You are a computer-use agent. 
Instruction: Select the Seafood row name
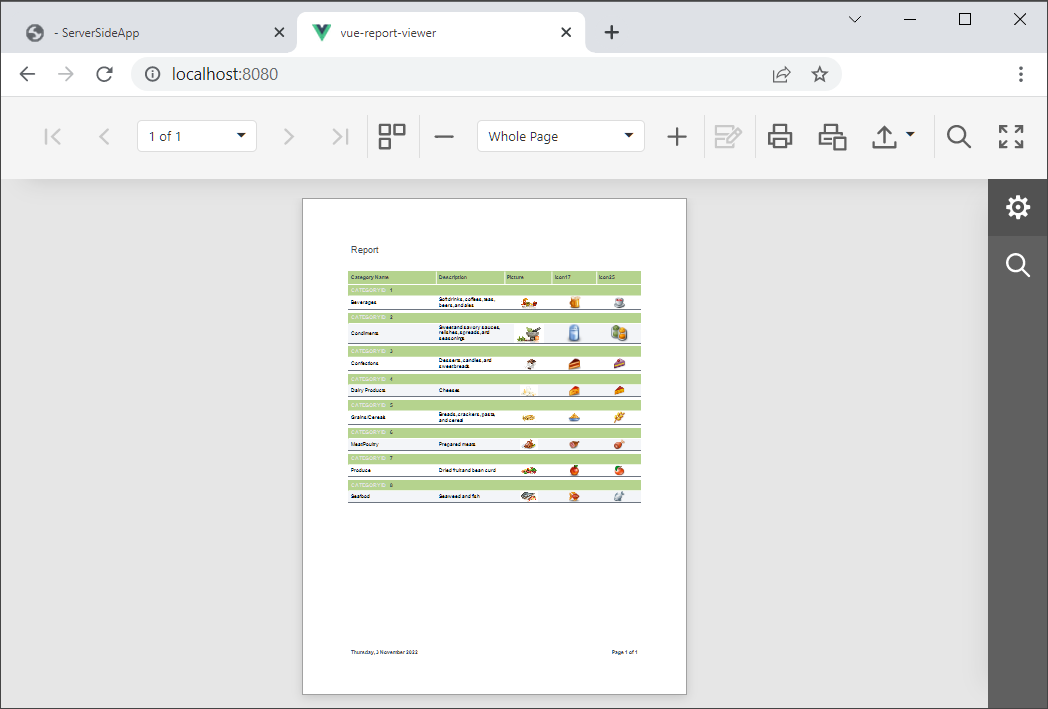[360, 497]
